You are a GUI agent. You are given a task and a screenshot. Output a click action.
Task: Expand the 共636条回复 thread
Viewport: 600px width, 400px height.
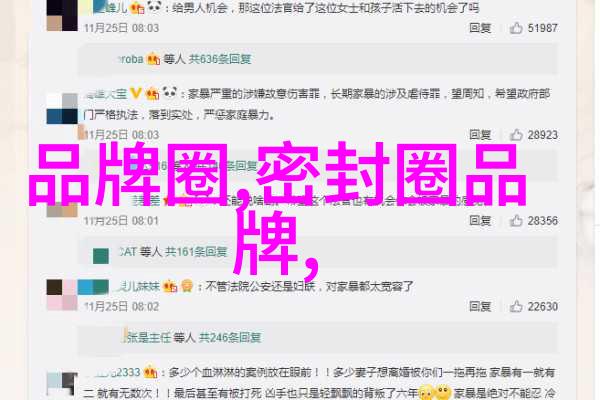[x=220, y=59]
